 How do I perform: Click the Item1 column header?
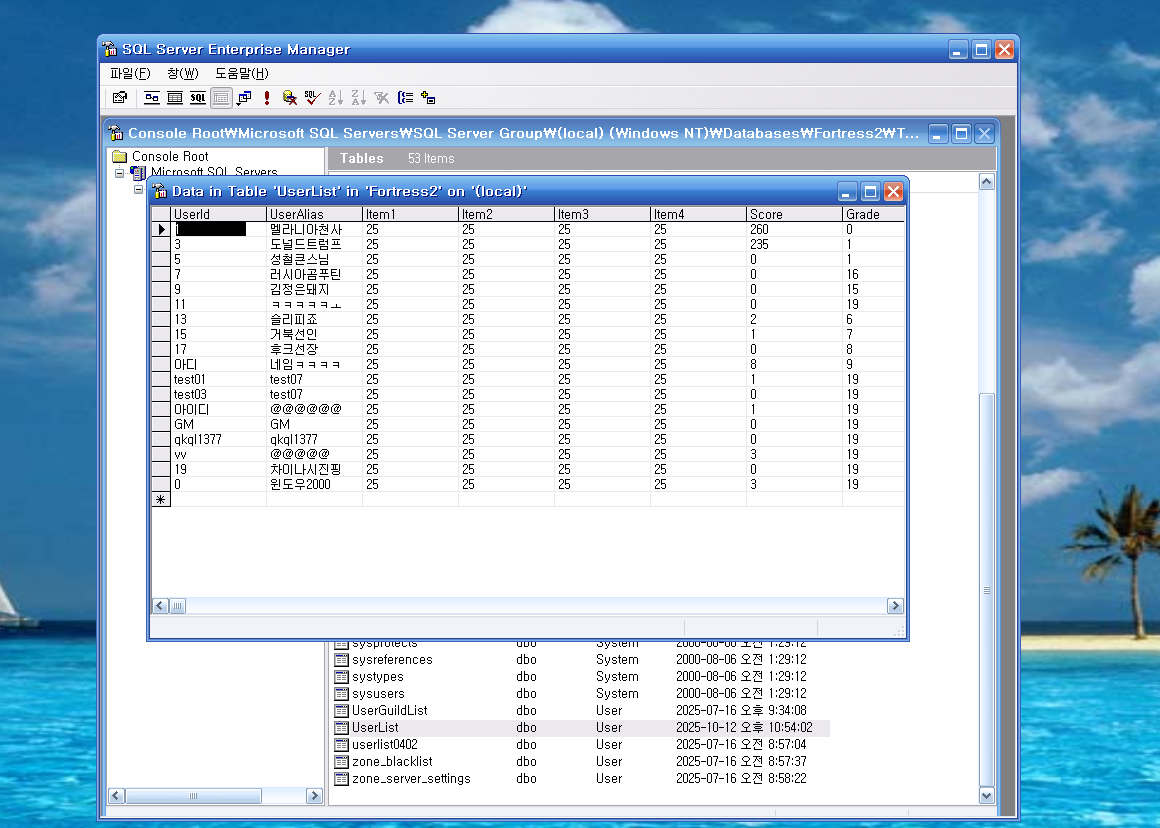(411, 214)
